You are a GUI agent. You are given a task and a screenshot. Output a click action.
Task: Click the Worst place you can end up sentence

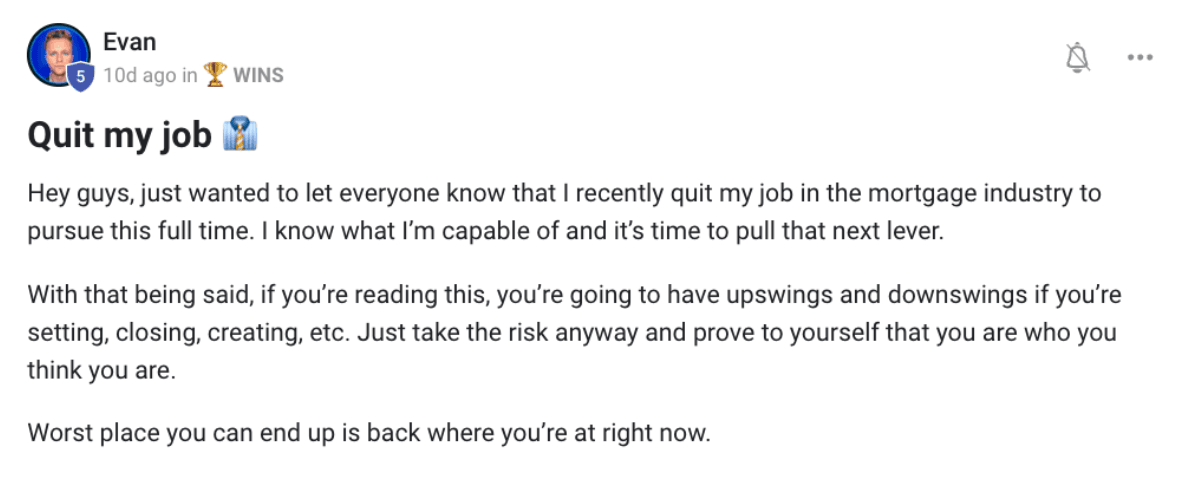pyautogui.click(x=368, y=433)
